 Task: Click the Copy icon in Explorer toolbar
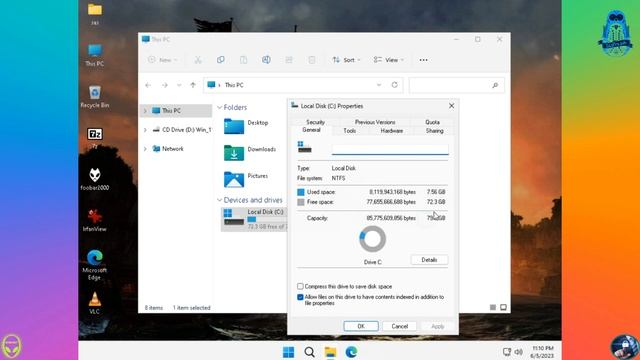[x=221, y=60]
